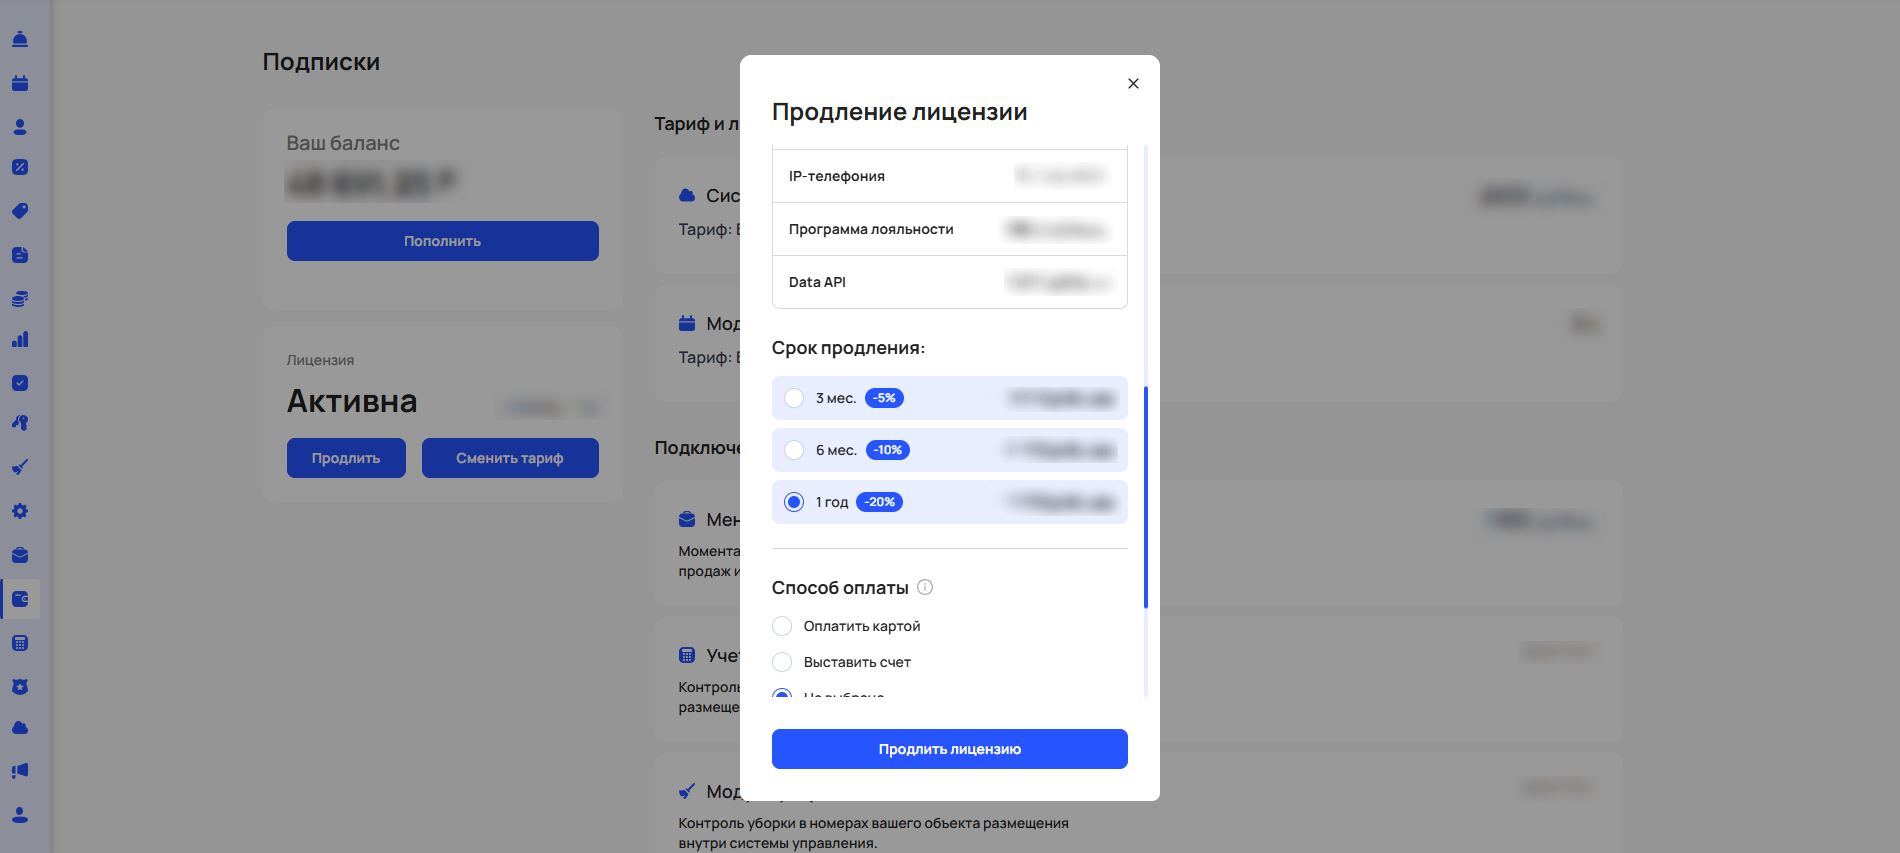Open the bar chart analytics icon
The width and height of the screenshot is (1900, 853).
[20, 340]
